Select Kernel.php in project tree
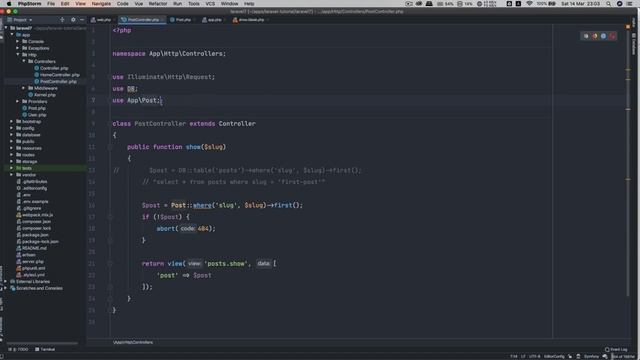The image size is (640, 360). tap(42, 95)
